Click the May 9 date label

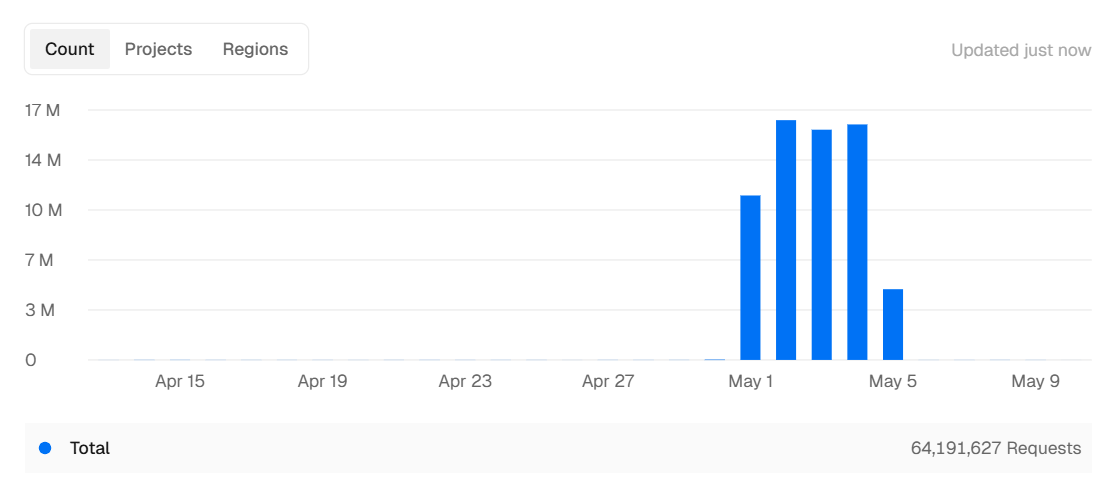coord(1035,381)
